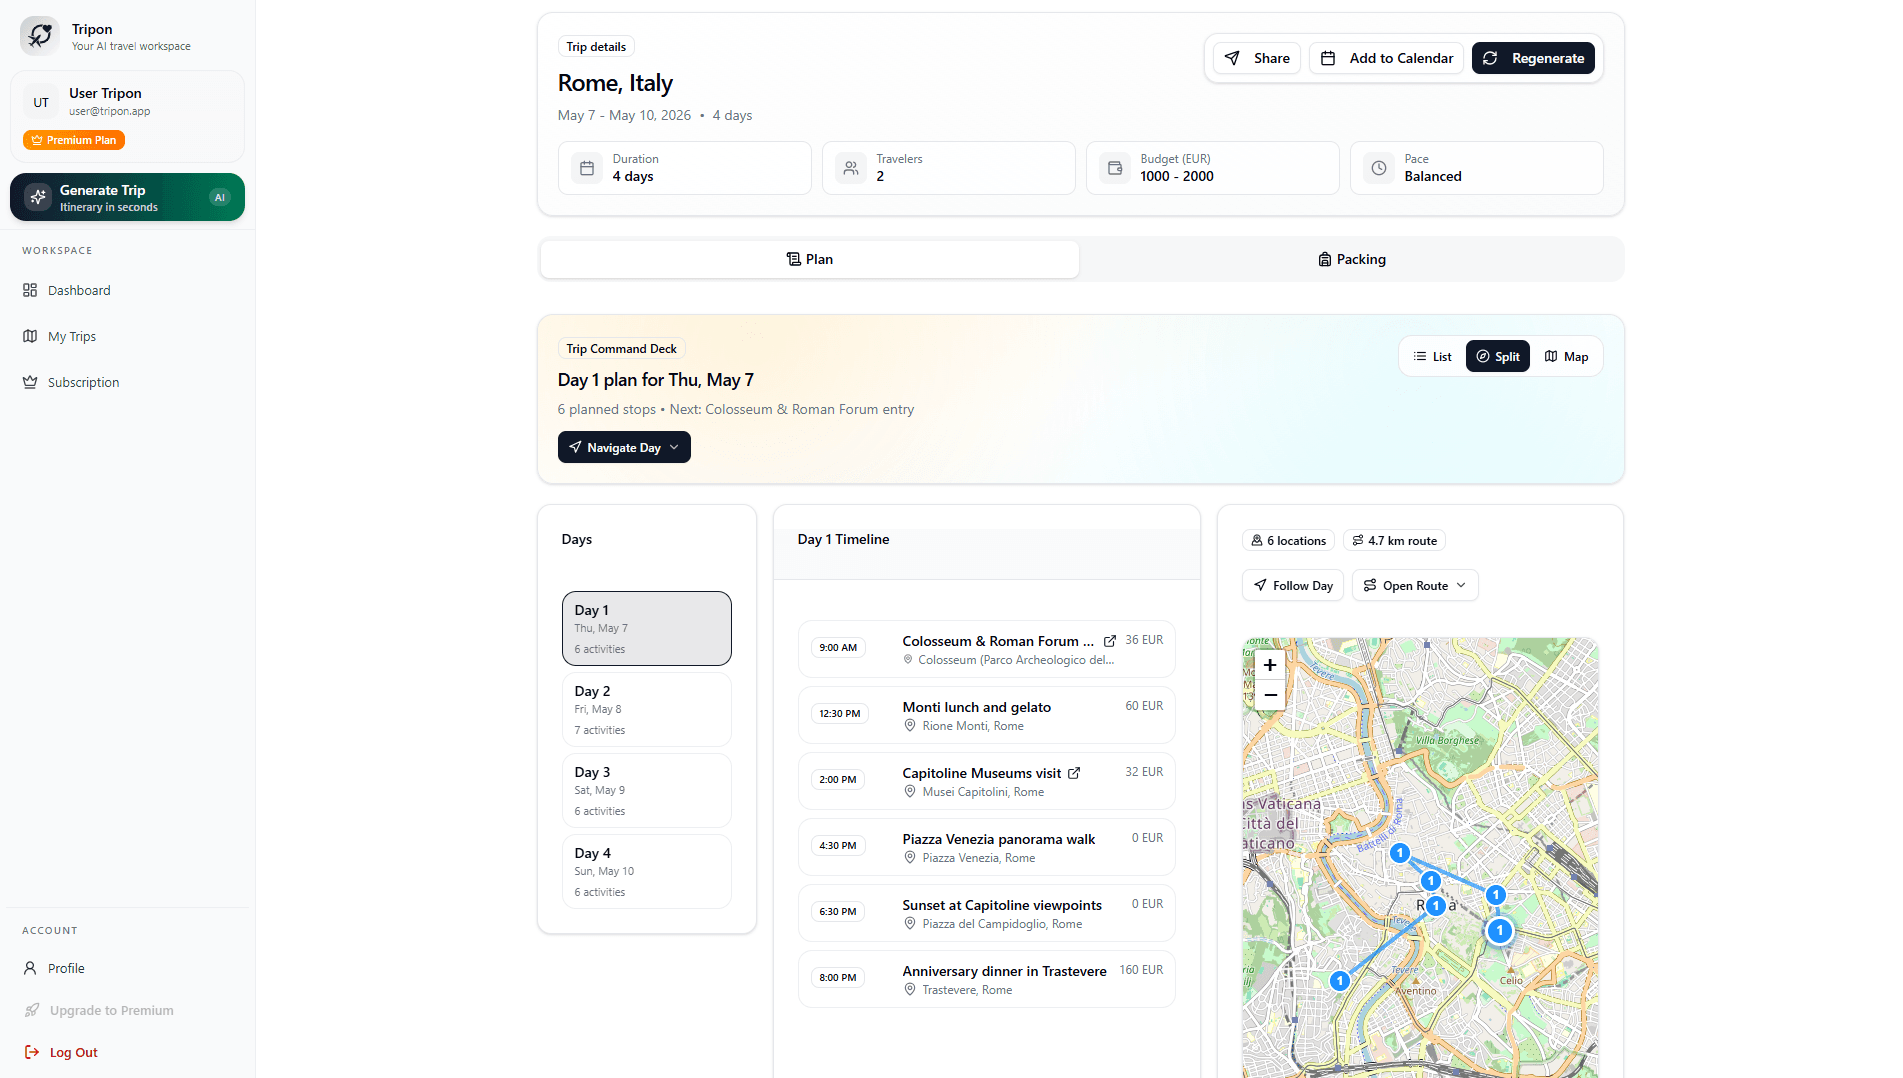Select the My Trips map icon
1903x1078 pixels.
(30, 336)
